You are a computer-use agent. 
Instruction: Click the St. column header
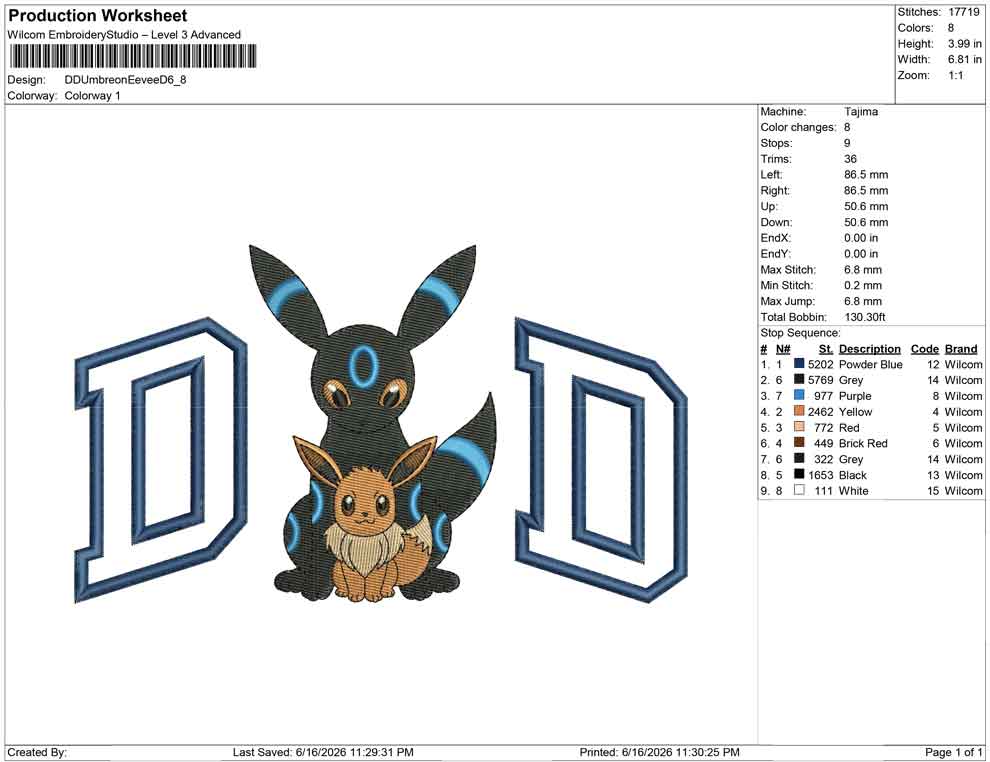point(826,348)
